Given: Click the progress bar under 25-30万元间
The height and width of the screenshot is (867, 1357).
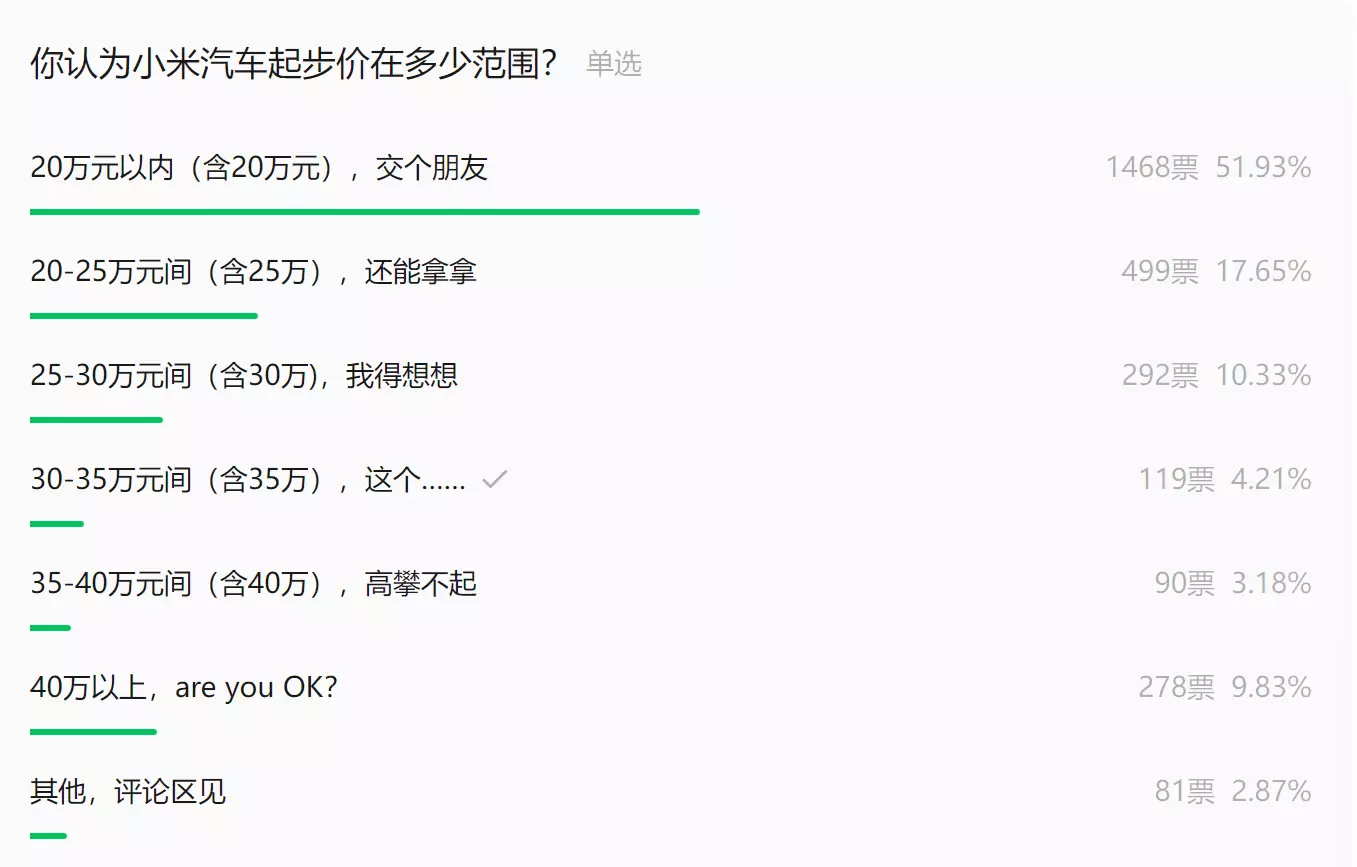Looking at the screenshot, I should click(96, 420).
